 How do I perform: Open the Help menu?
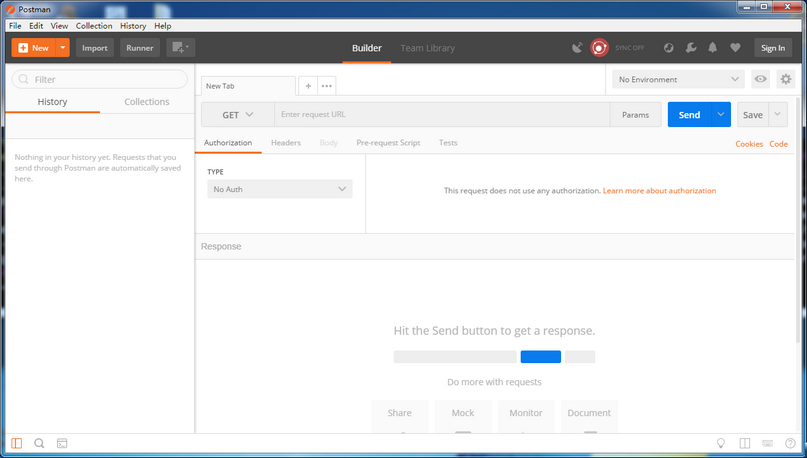163,26
